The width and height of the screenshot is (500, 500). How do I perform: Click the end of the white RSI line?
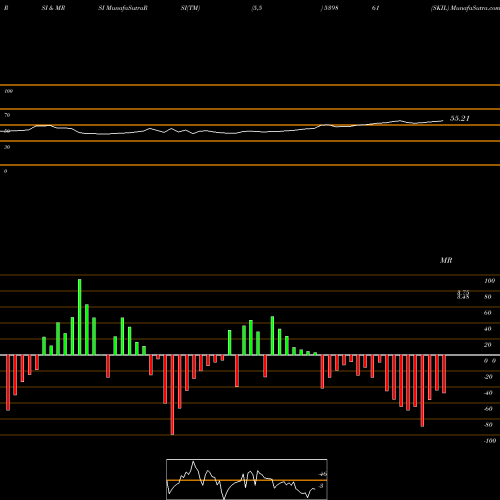(x=443, y=121)
